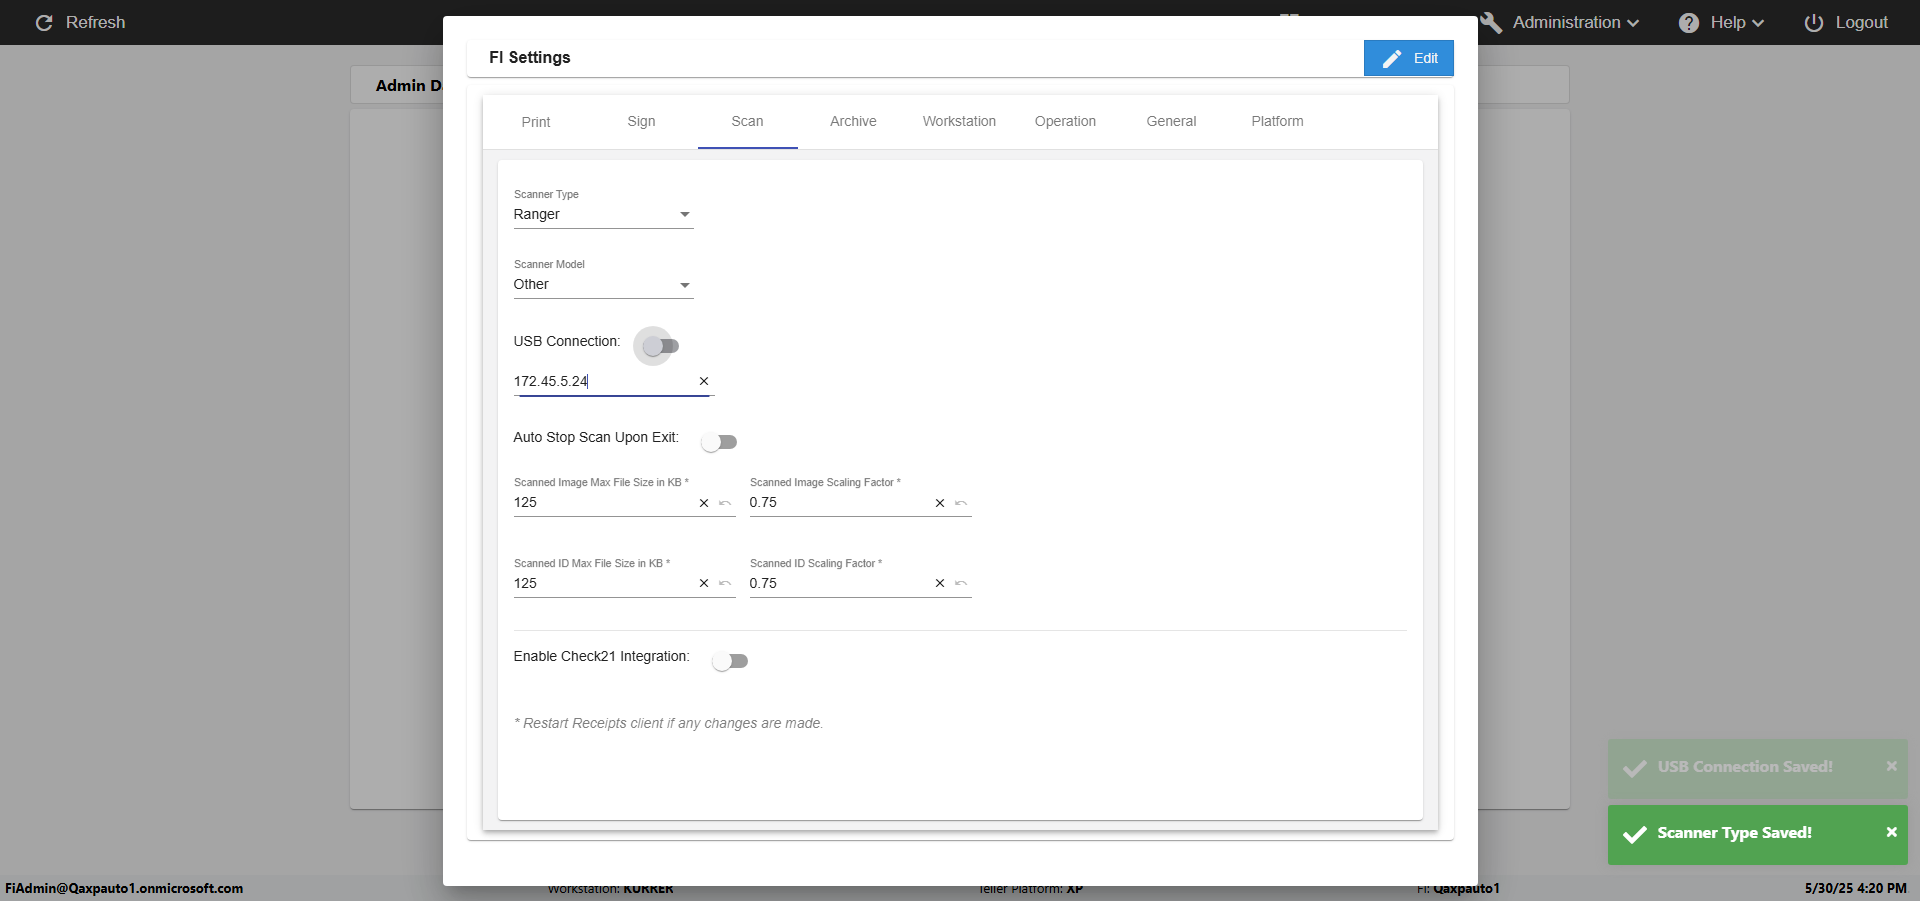The image size is (1920, 901).
Task: Click the Logout power icon
Action: 1814,22
